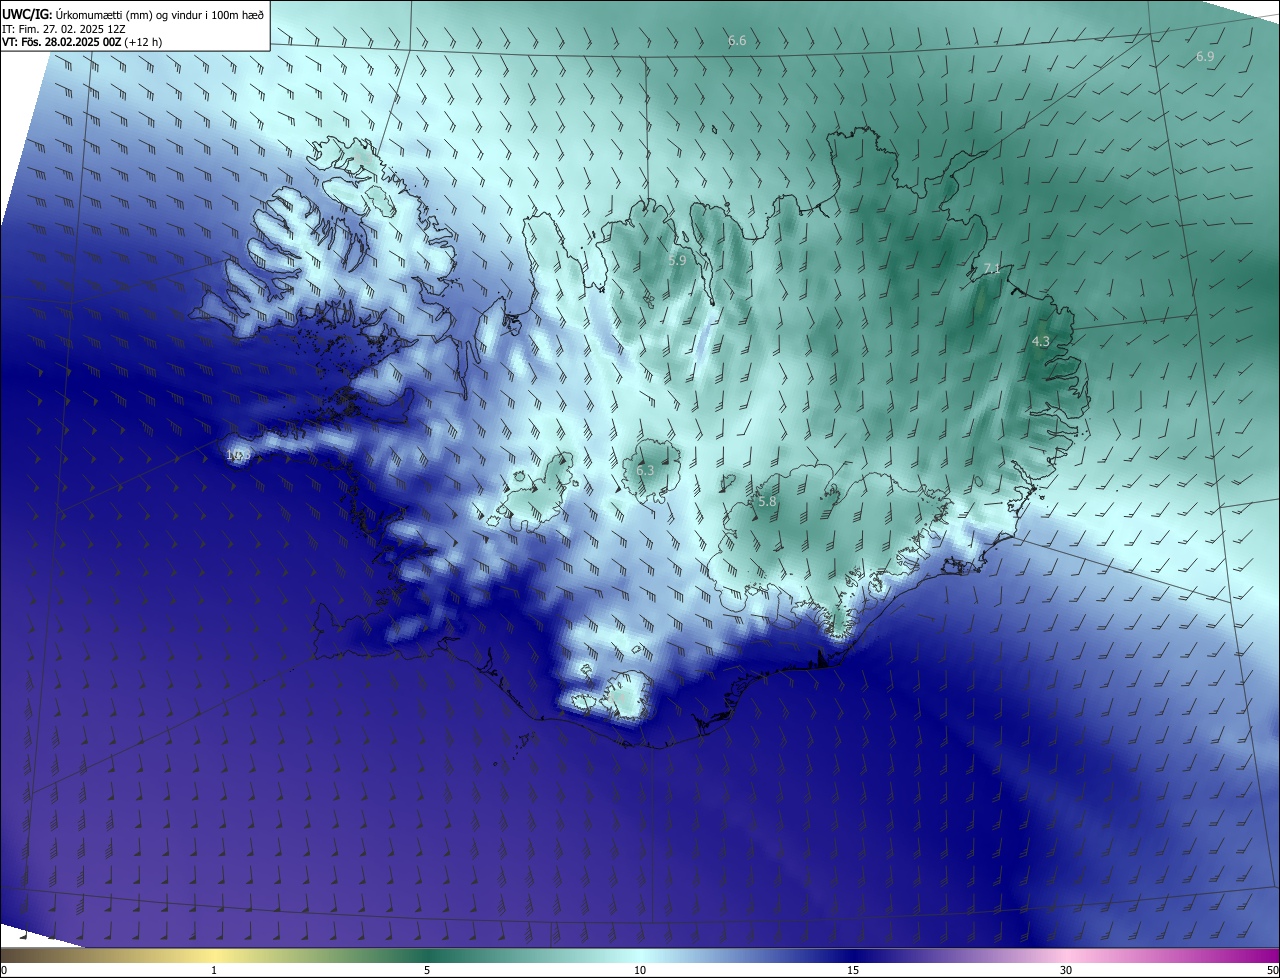The image size is (1280, 978).
Task: Click the '5' tick label on the color scale
Action: [x=427, y=970]
